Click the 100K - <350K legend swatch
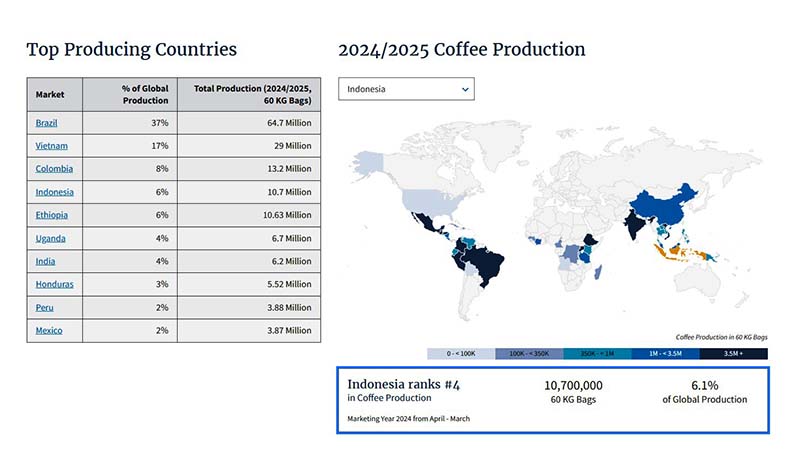800x468 pixels. click(529, 354)
